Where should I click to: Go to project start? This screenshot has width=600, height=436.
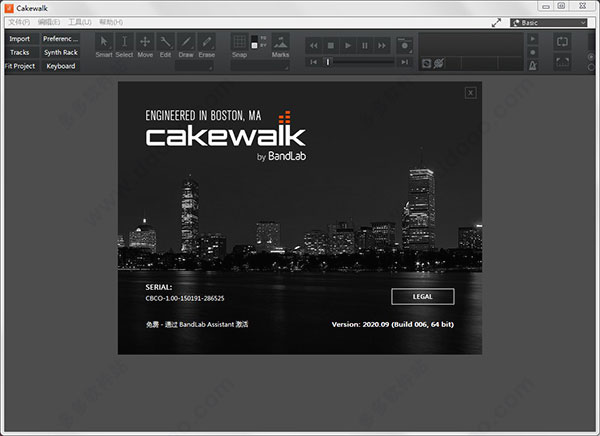click(313, 62)
